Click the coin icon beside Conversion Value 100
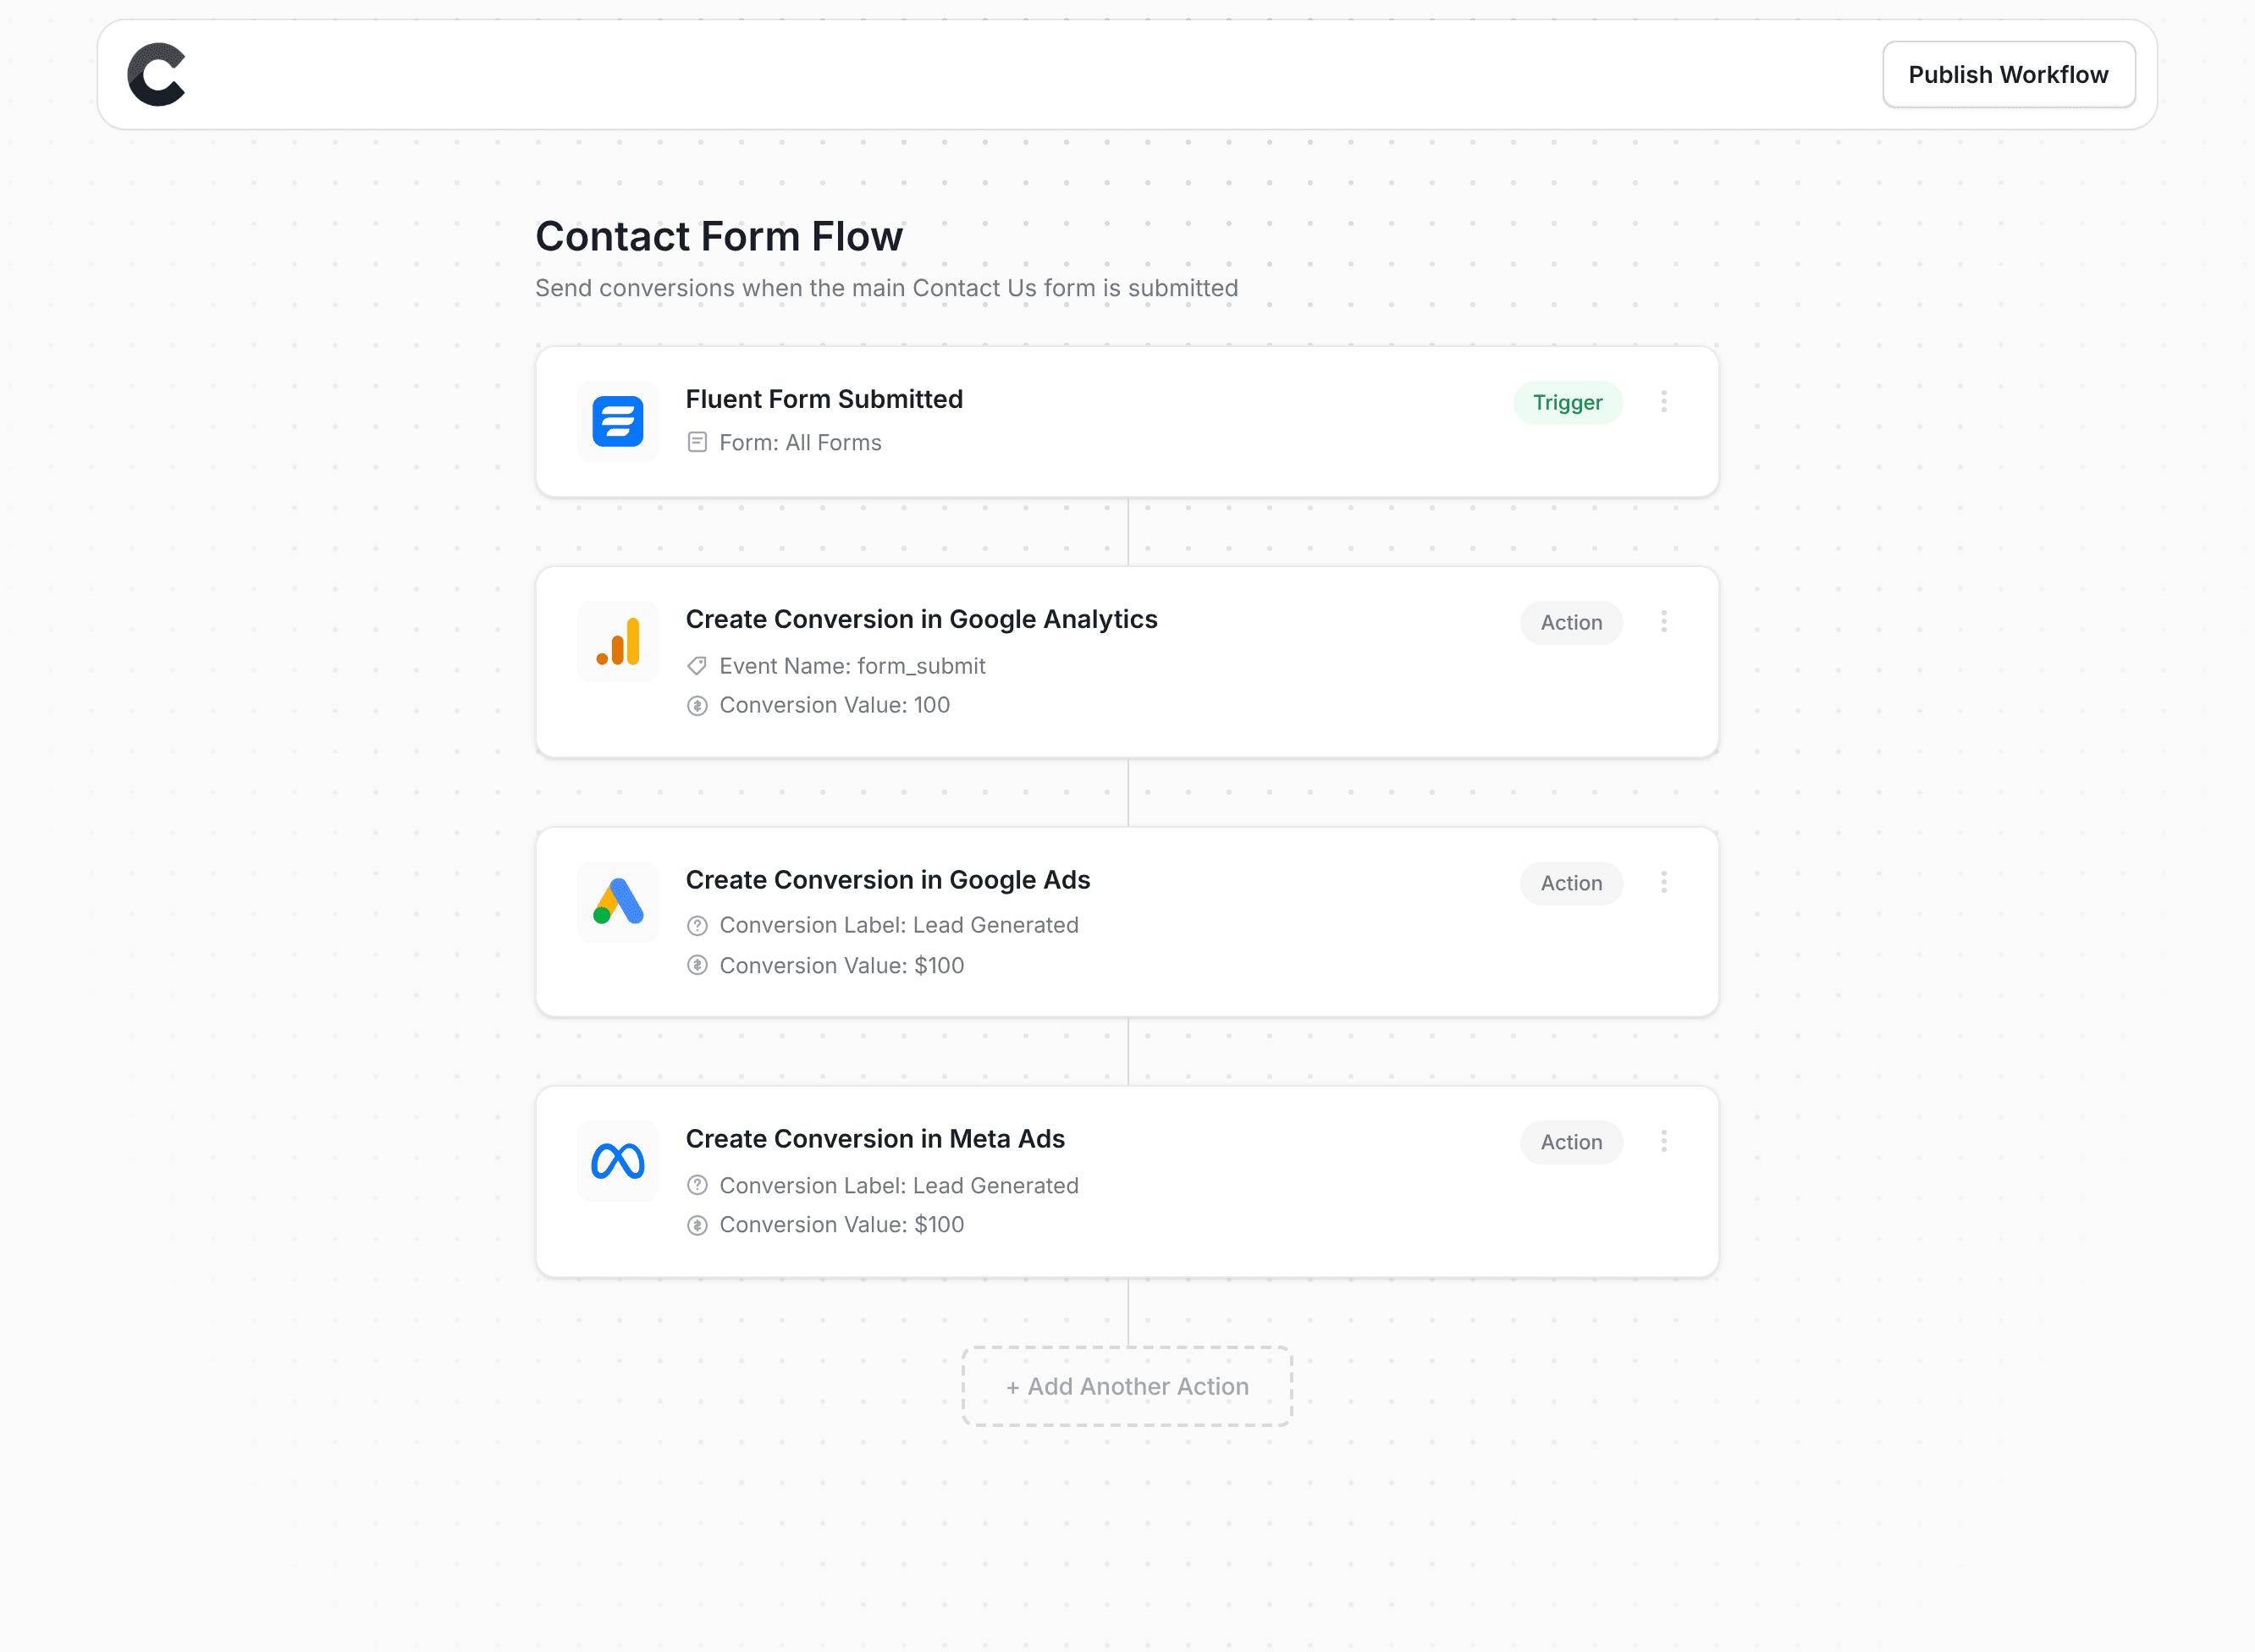 pyautogui.click(x=698, y=705)
